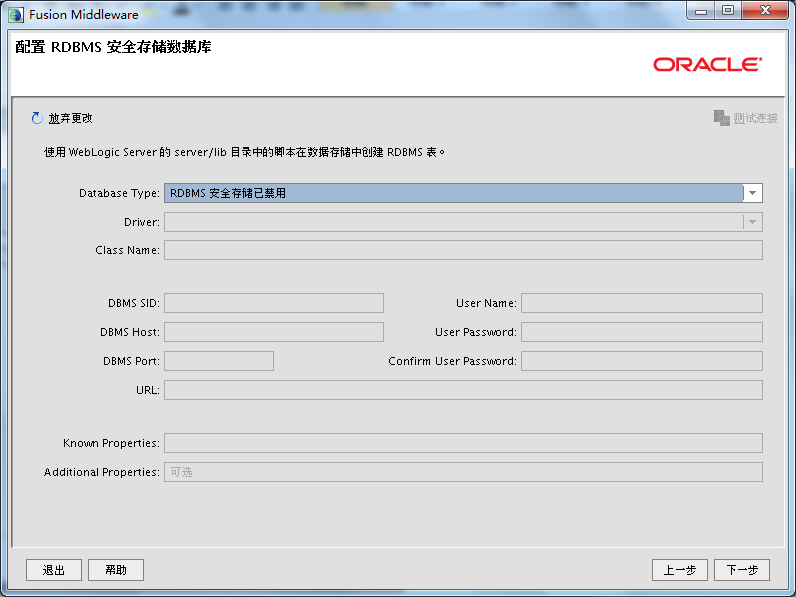Viewport: 796px width, 597px height.
Task: Minimize the Fusion Middleware window
Action: coord(701,11)
